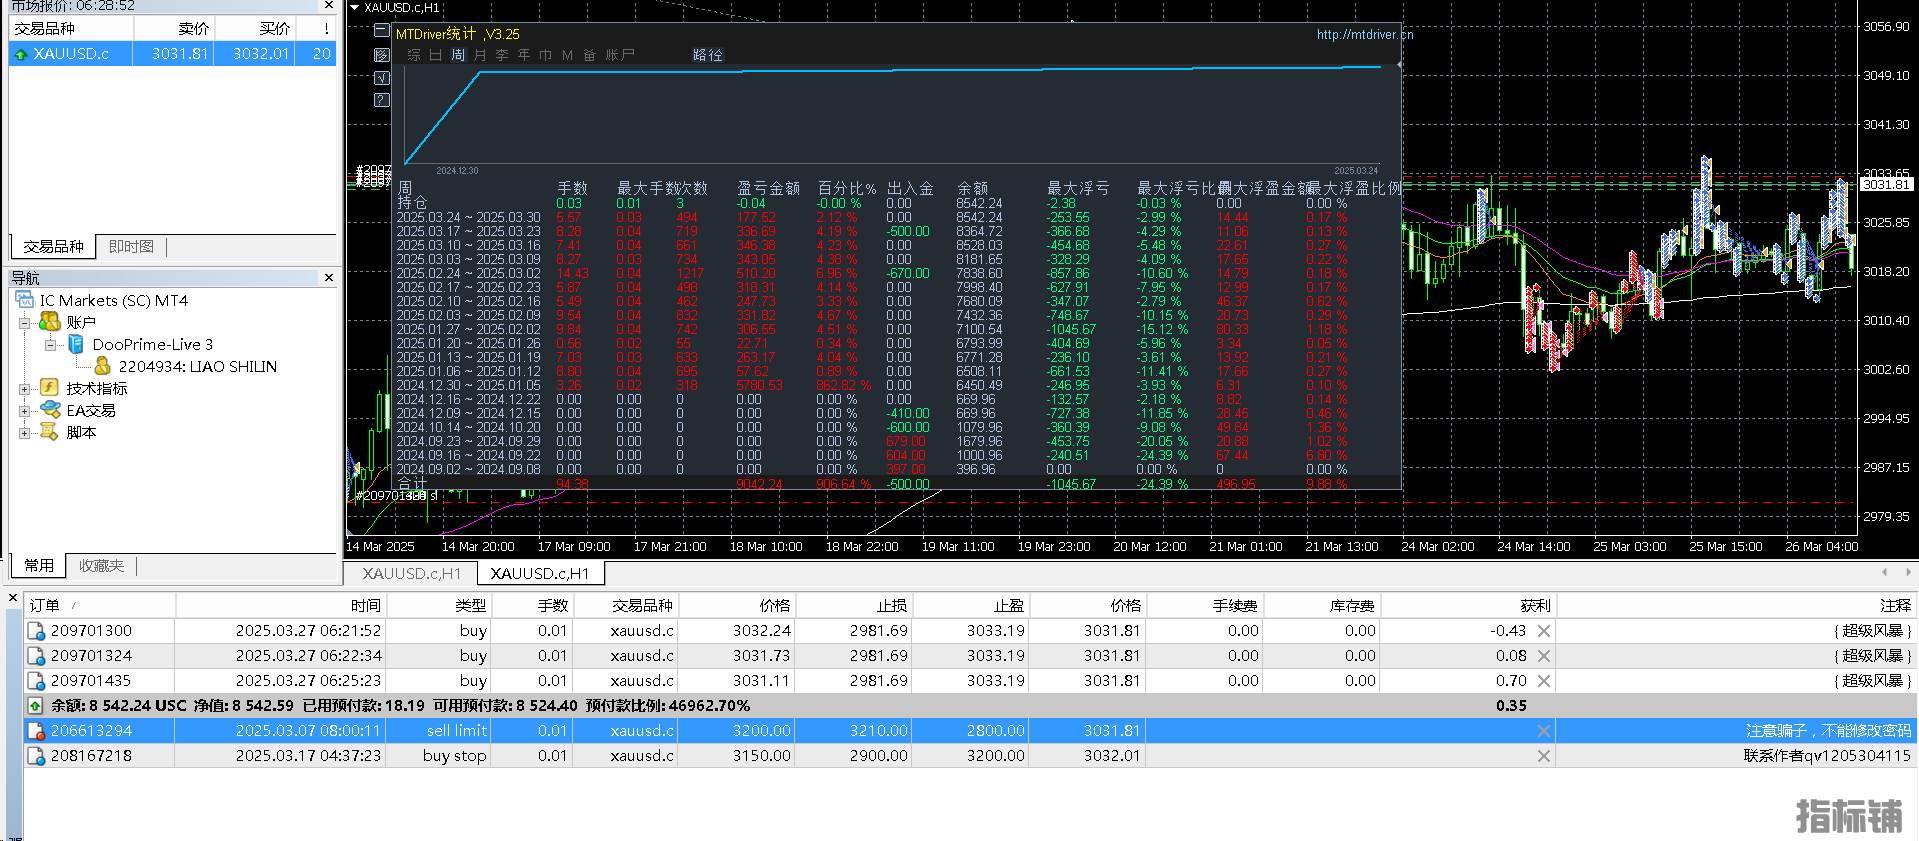
Task: Sort orders by the 获利 column header
Action: click(1469, 605)
